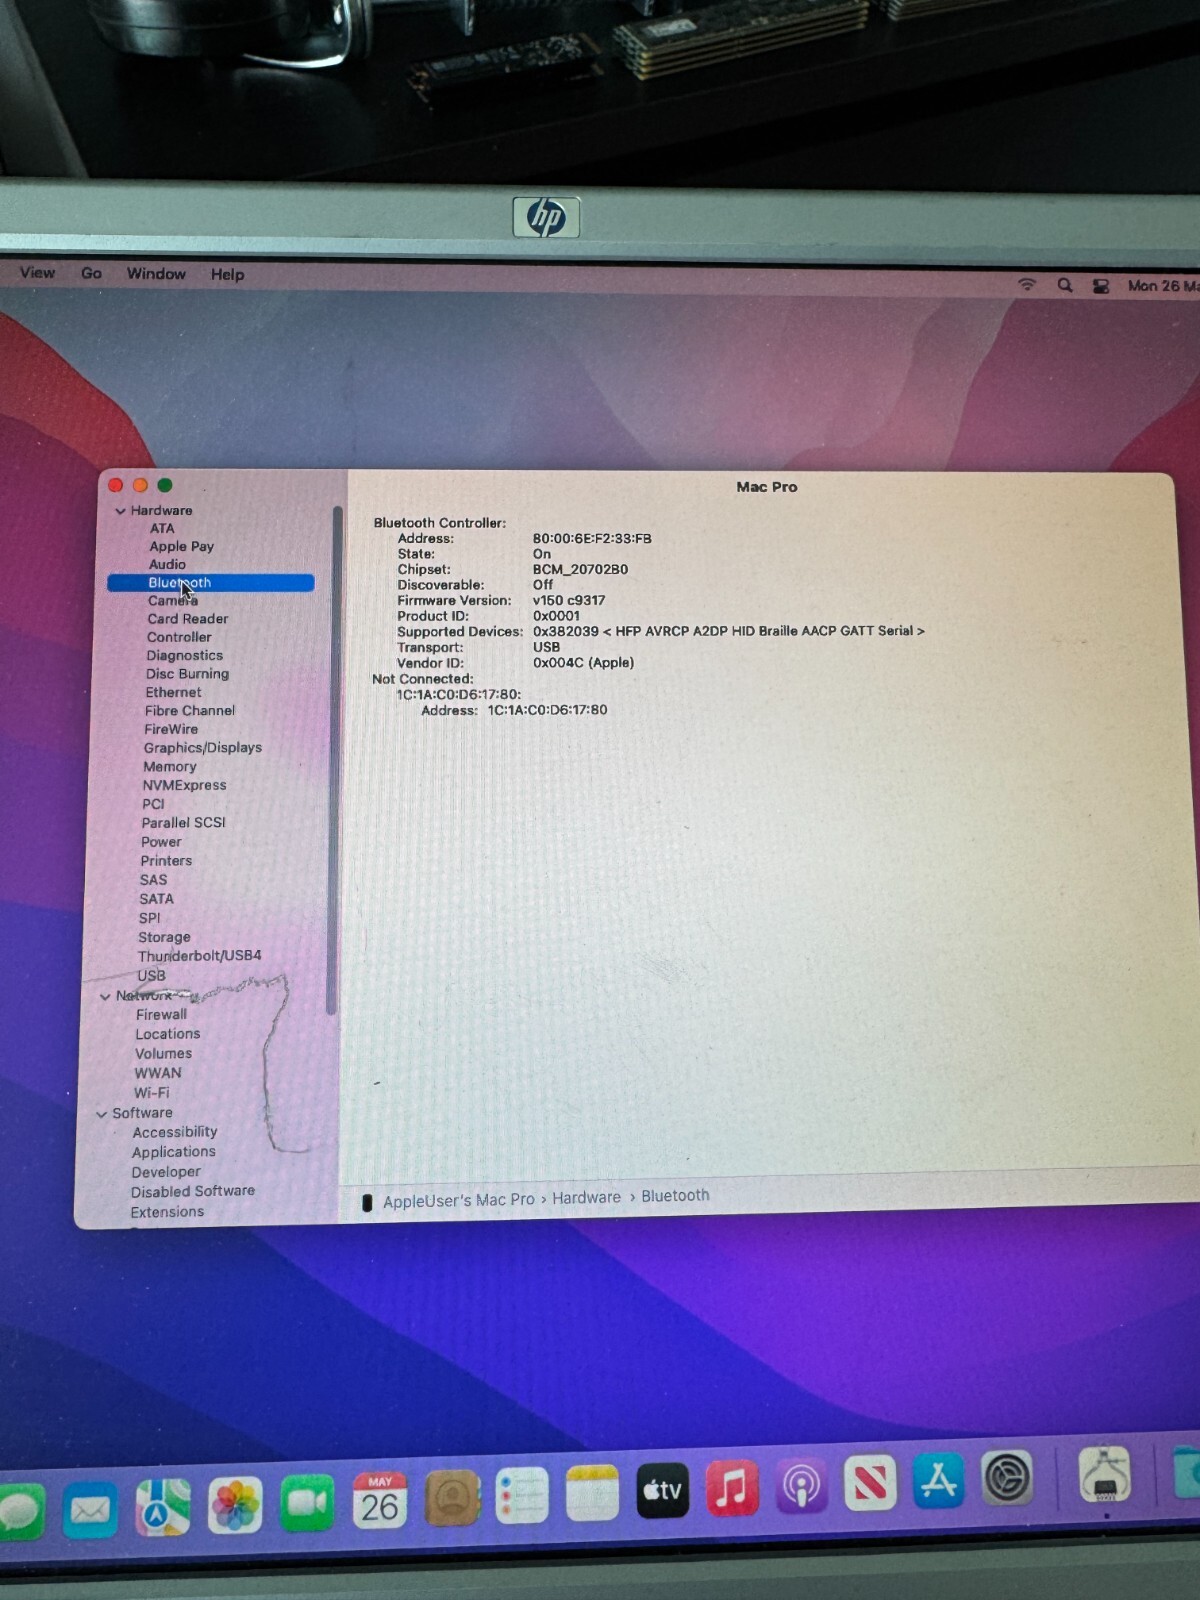Click the Bluetooth controller address 80:00:6E:F2:33:FB
Screen dimensions: 1200x1600
[592, 538]
